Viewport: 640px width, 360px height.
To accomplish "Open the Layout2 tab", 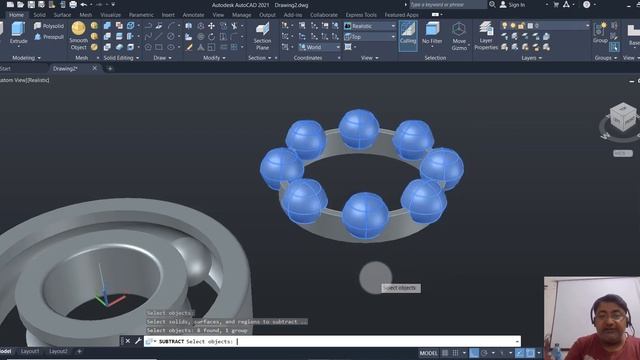I will 58,351.
